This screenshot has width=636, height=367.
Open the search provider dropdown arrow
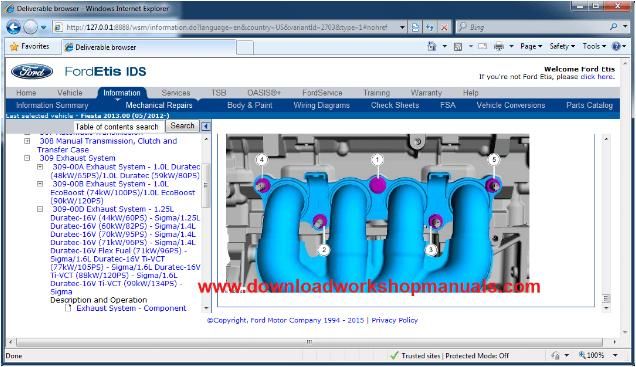[x=625, y=27]
